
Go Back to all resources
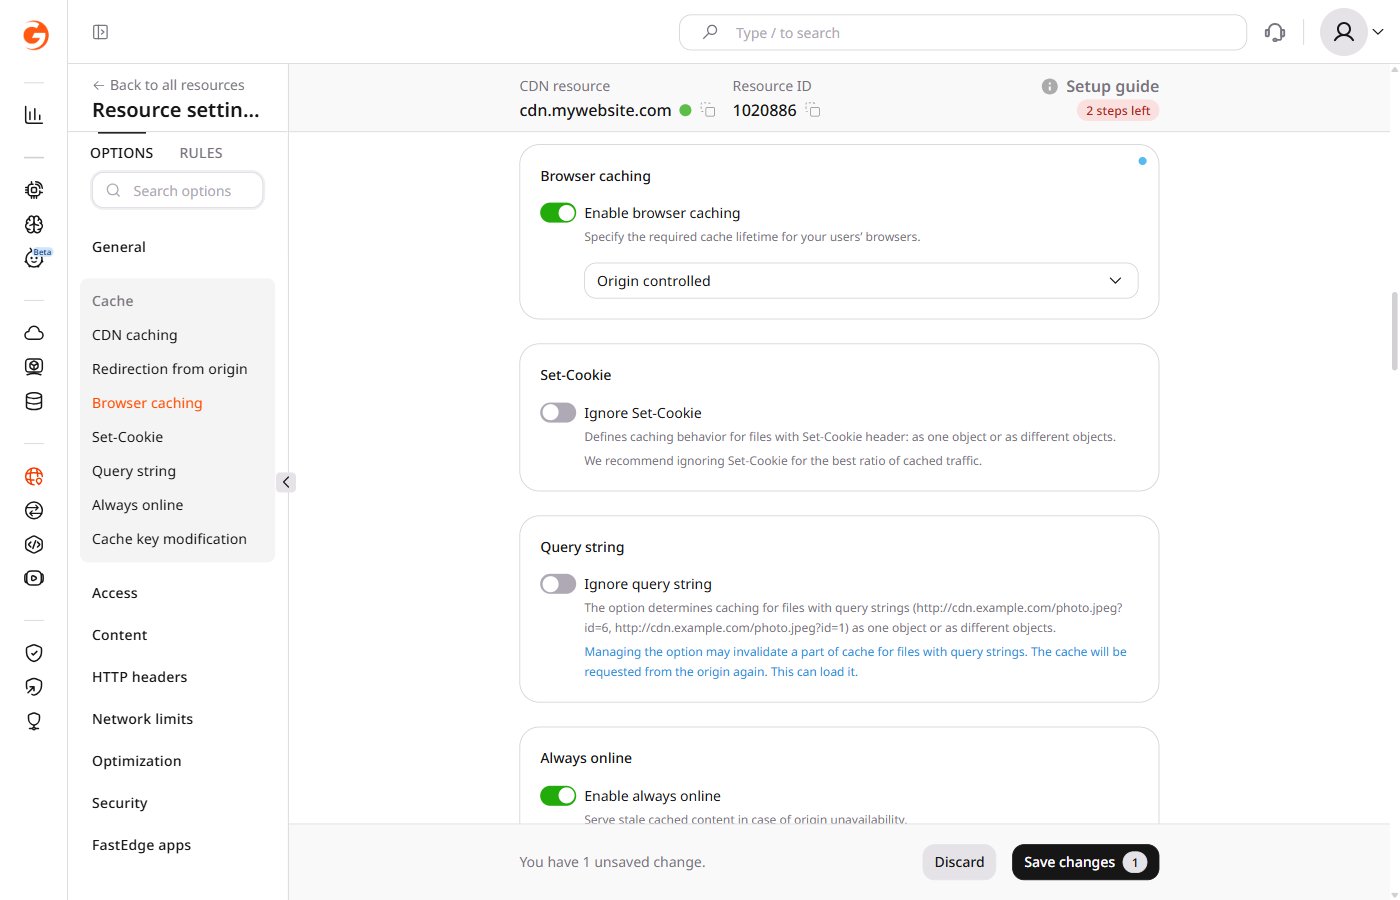pos(168,85)
